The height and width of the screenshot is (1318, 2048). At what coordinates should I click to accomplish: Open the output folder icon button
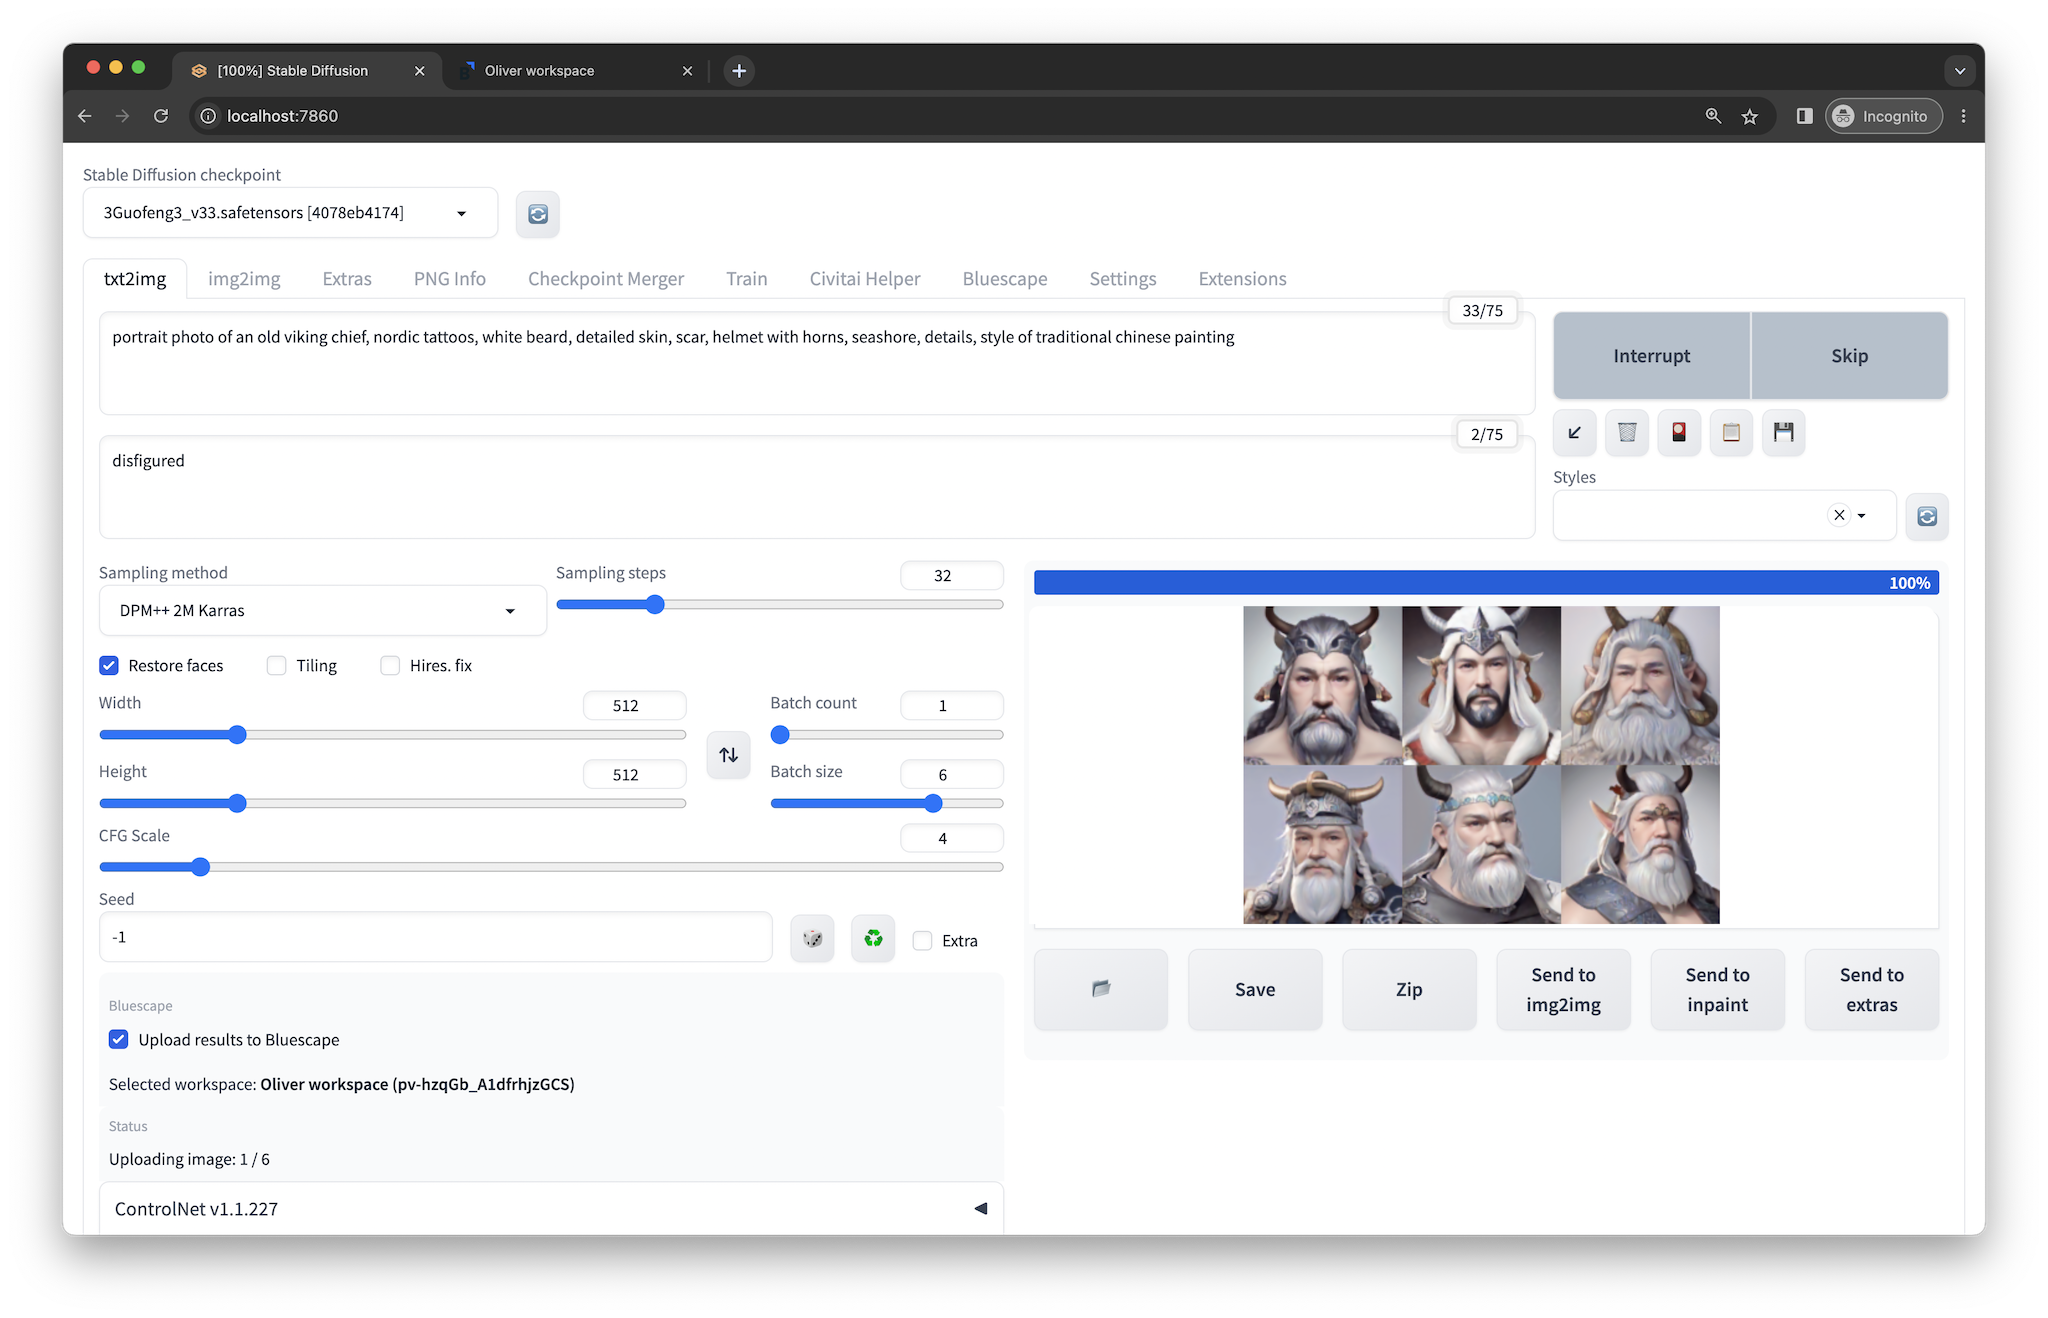1100,989
